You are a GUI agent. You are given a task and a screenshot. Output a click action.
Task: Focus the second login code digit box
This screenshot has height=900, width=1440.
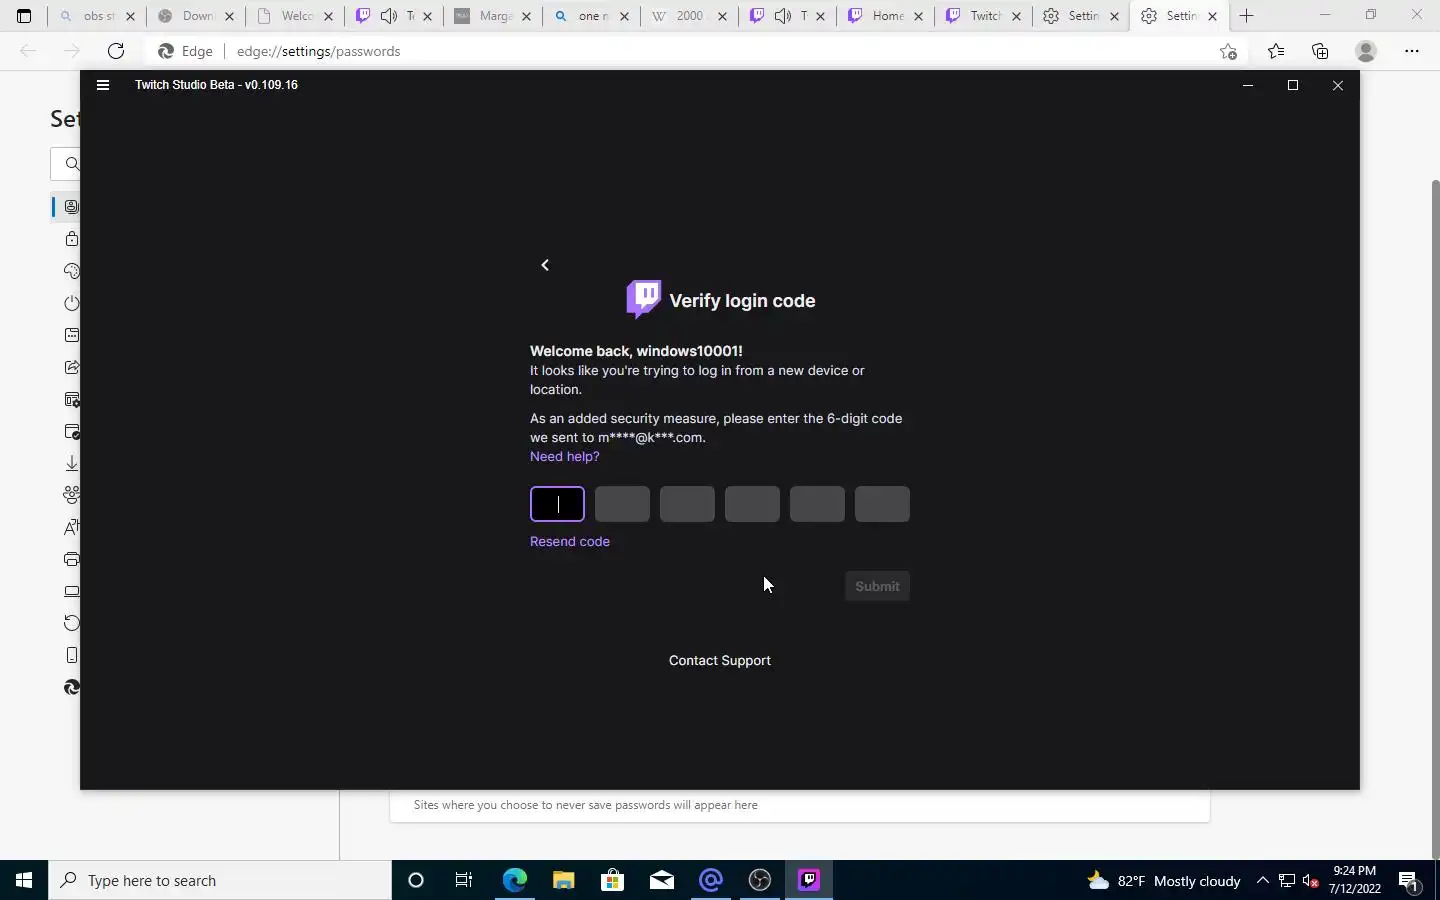[x=622, y=504]
